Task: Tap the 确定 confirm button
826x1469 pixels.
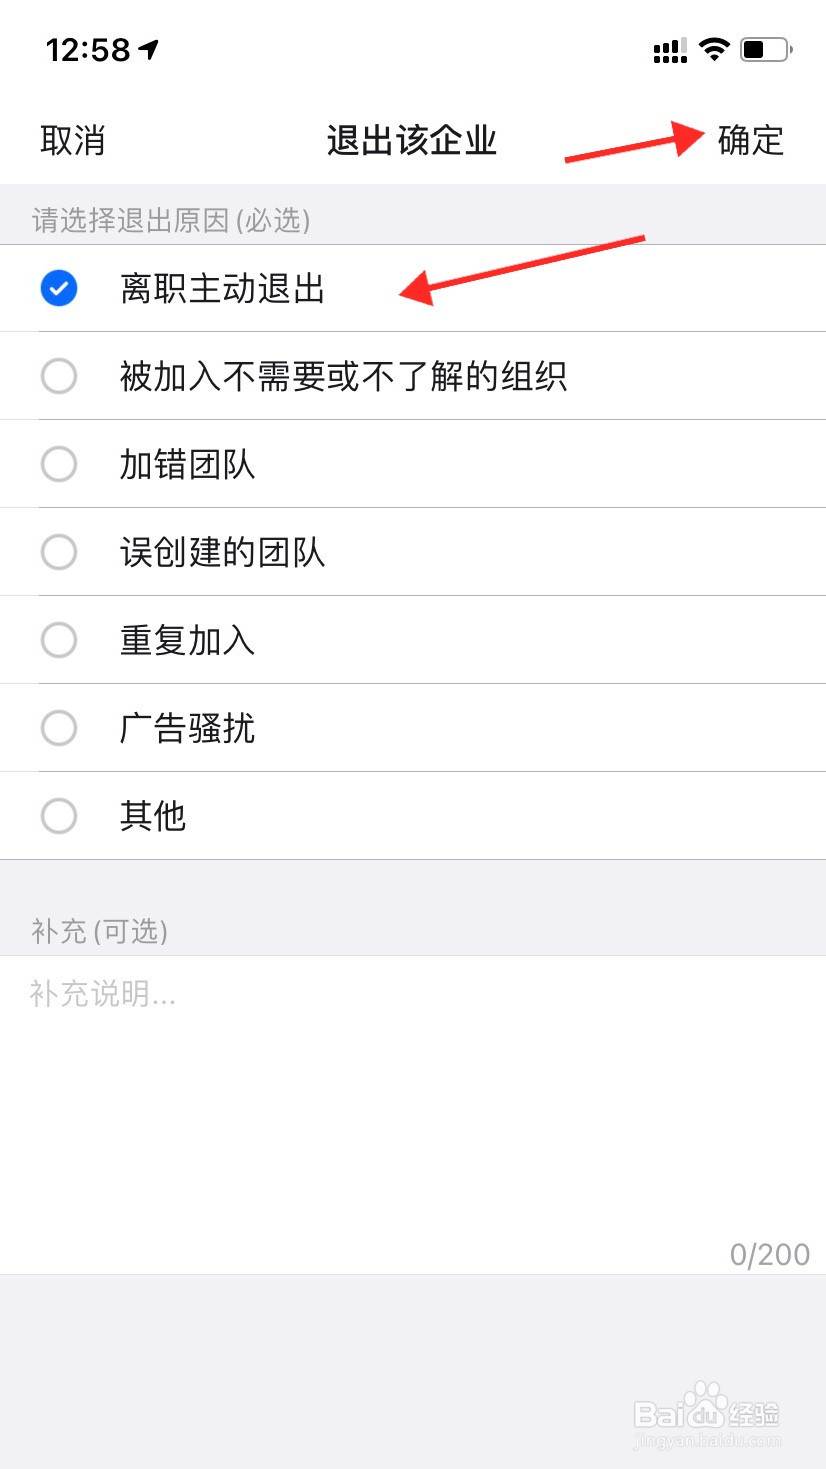Action: (750, 140)
